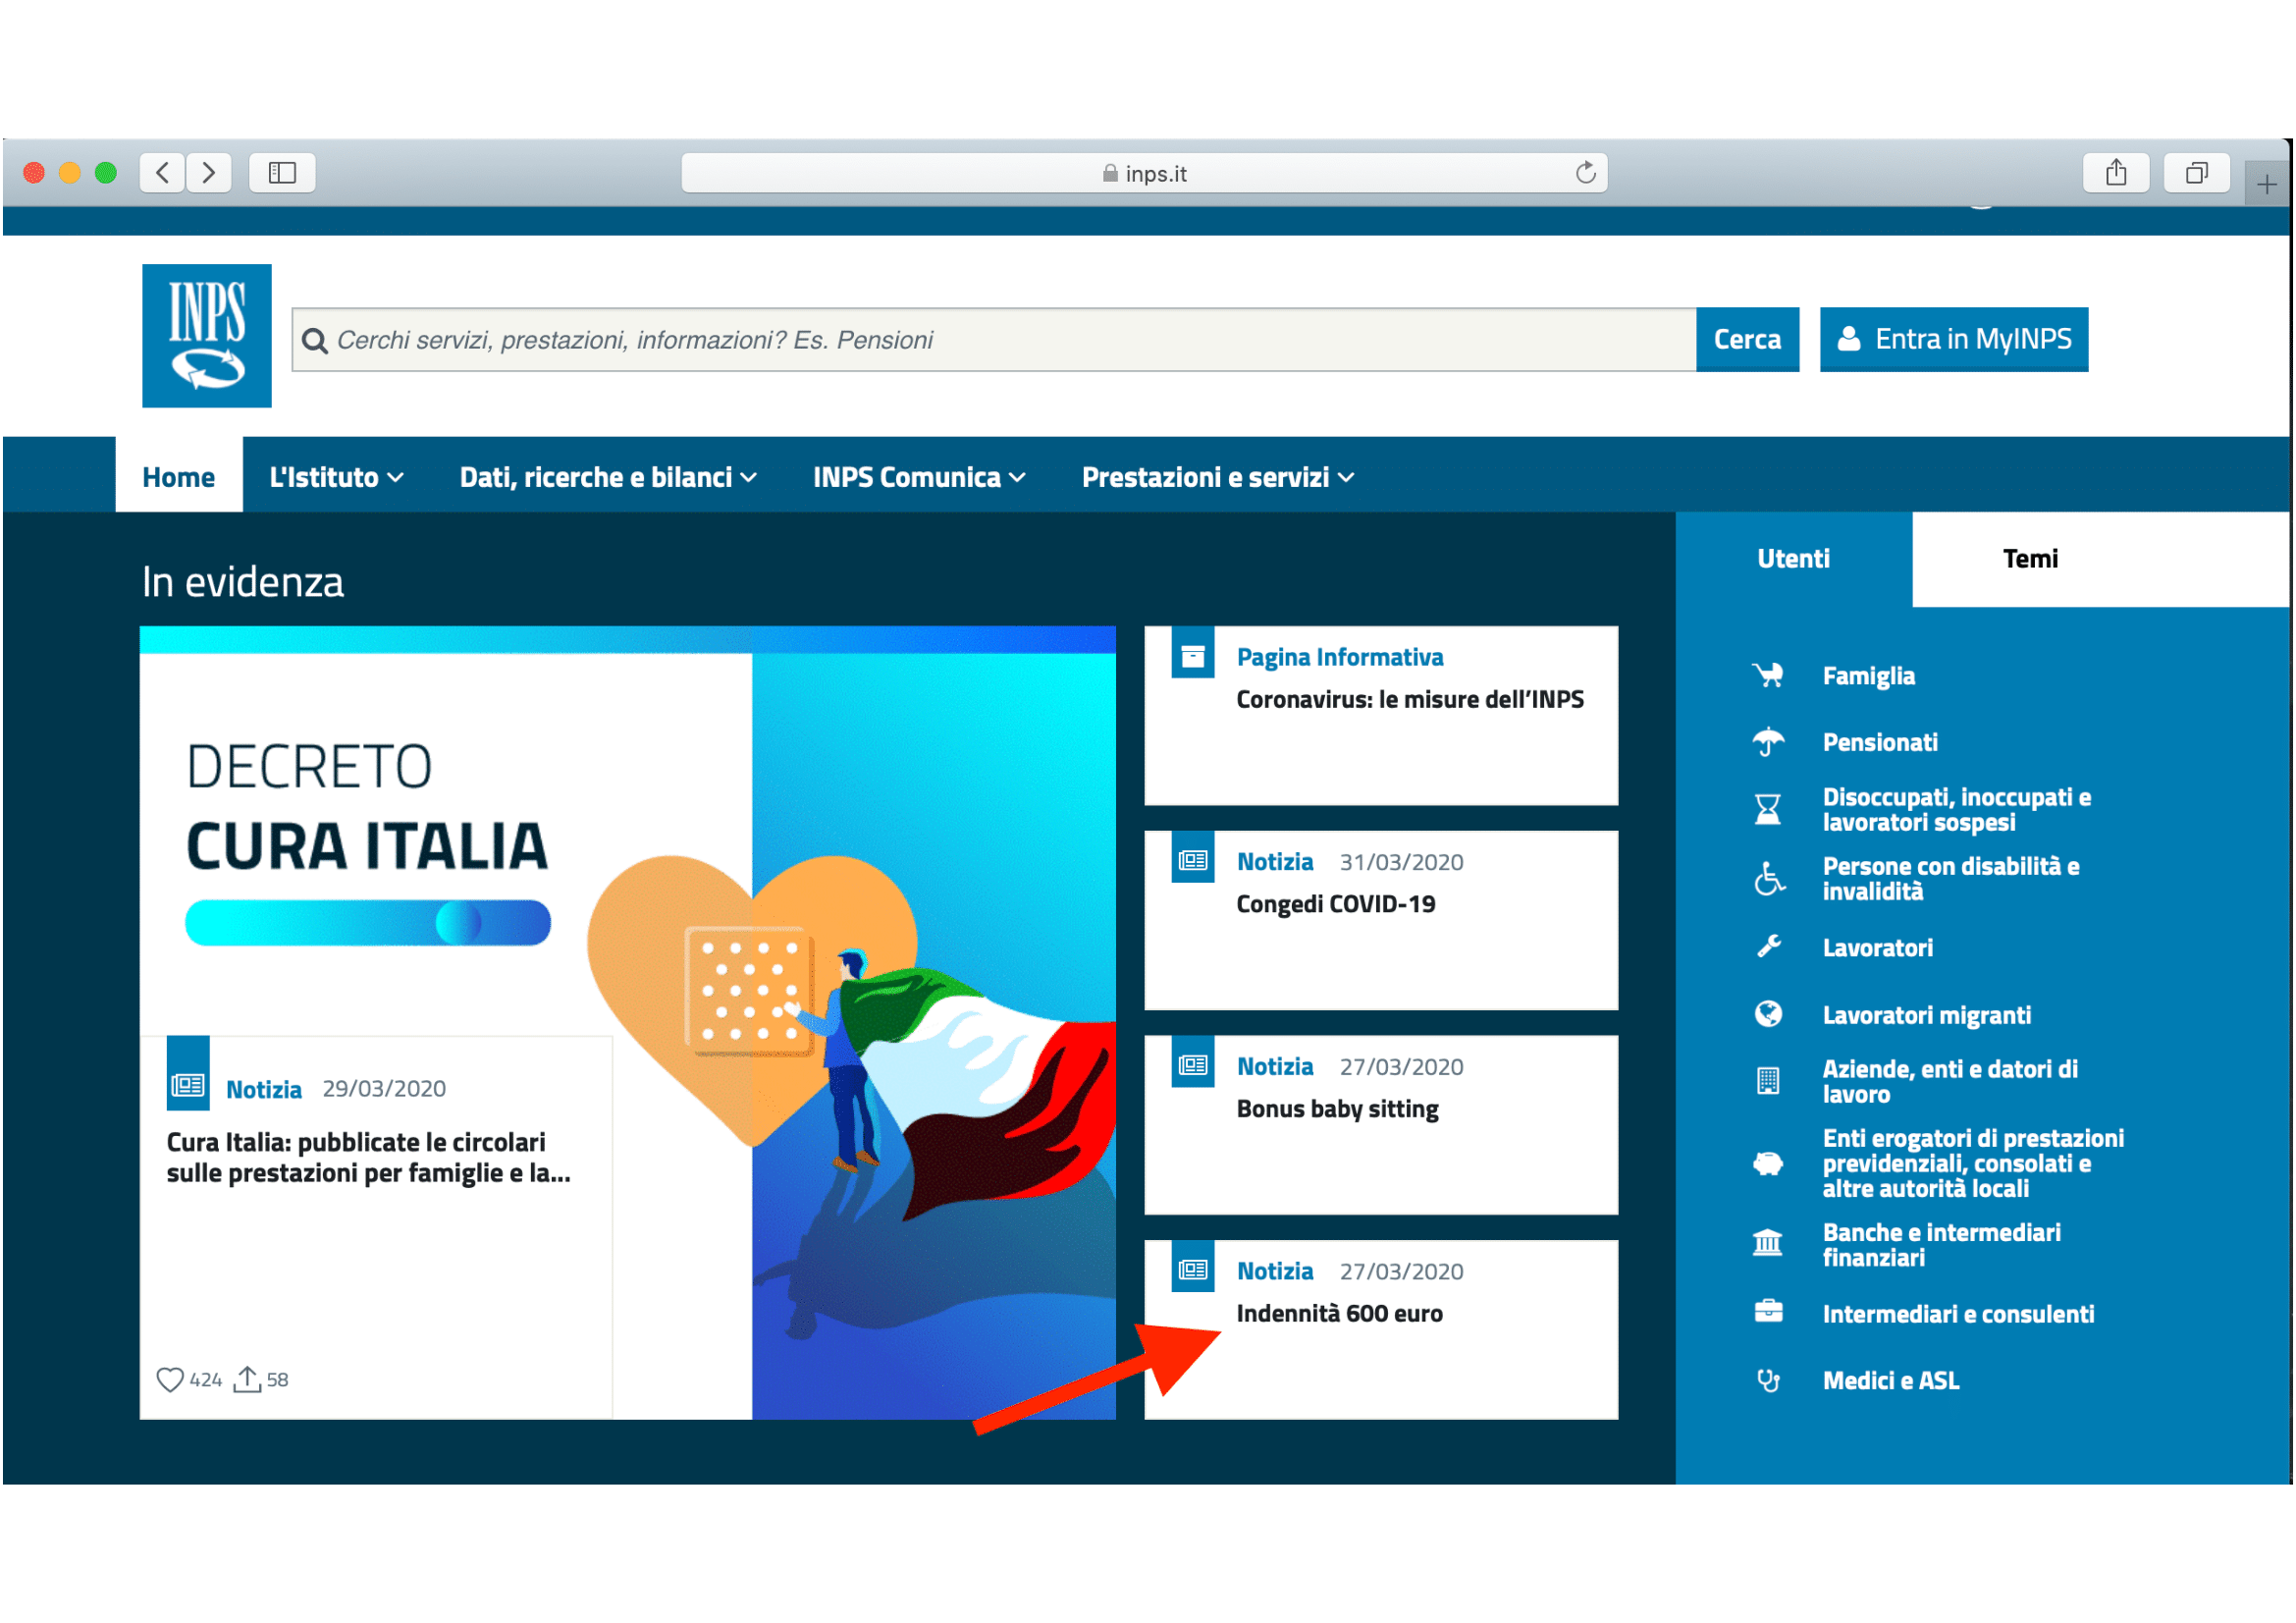Viewport: 2296px width, 1623px height.
Task: Click the heart like icon with 424
Action: click(x=170, y=1381)
